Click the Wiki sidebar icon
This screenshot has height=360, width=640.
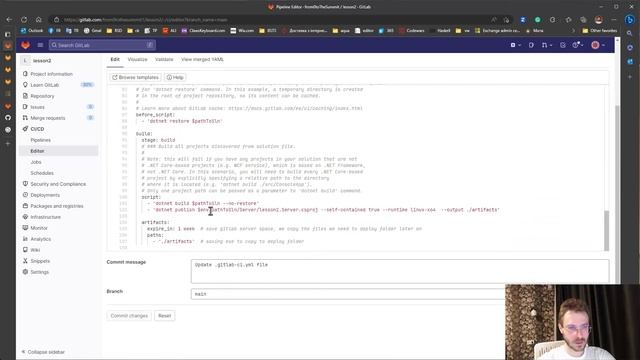pyautogui.click(x=25, y=250)
